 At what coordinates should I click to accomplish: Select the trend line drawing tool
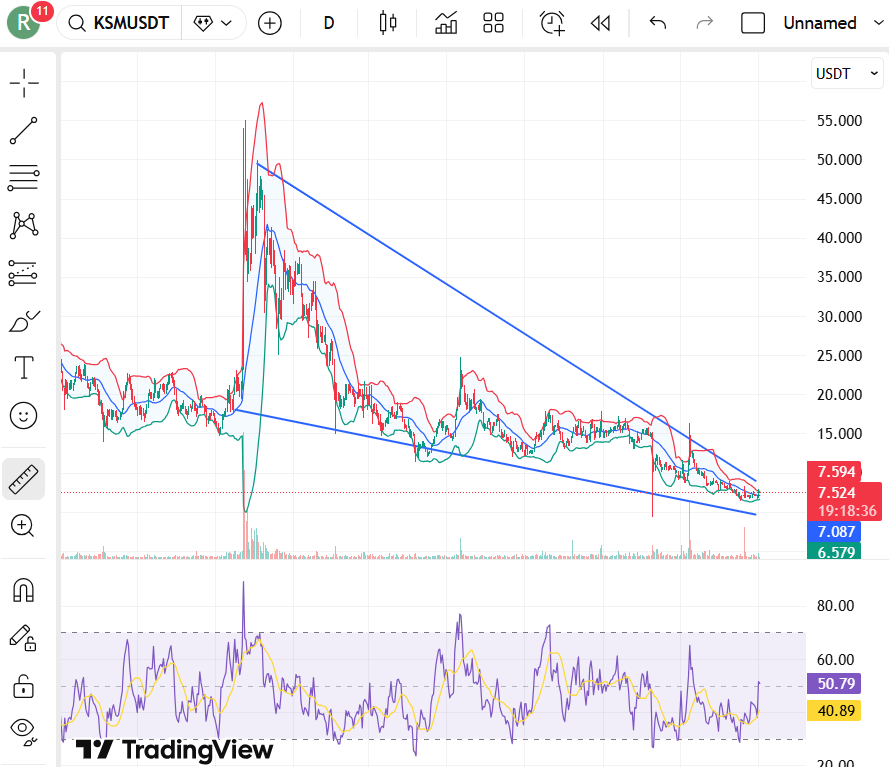pyautogui.click(x=24, y=130)
